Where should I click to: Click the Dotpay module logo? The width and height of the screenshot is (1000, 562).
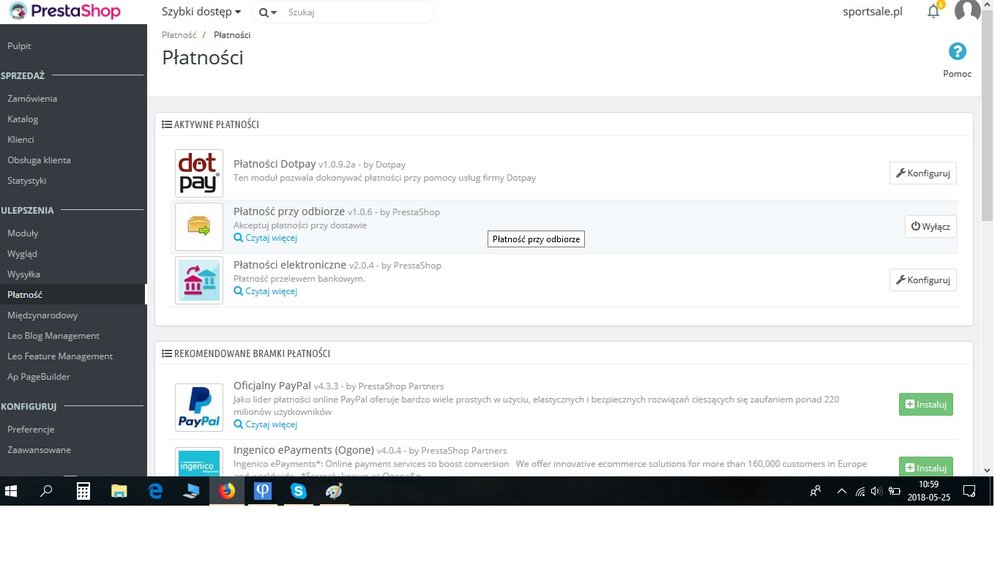click(199, 173)
